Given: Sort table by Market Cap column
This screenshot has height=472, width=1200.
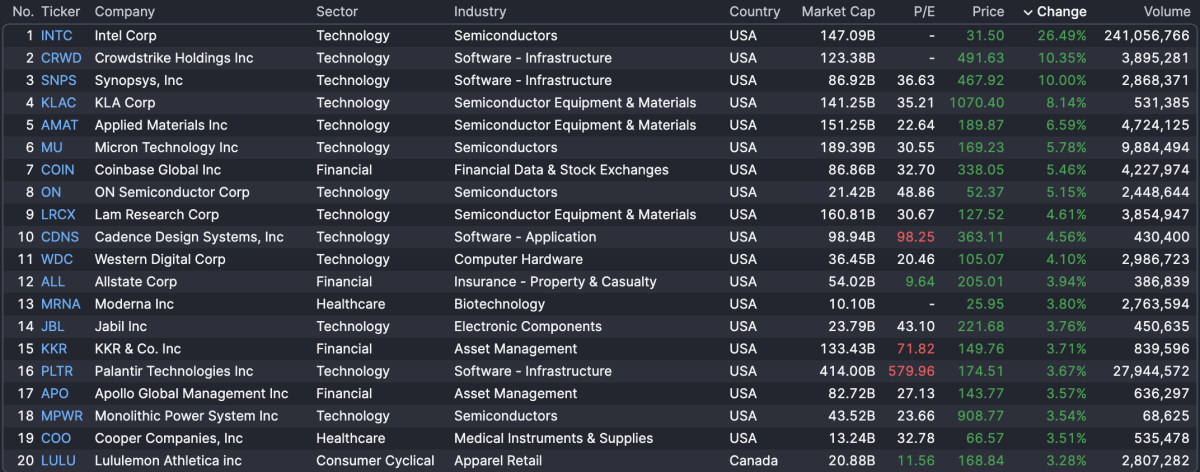Looking at the screenshot, I should pos(838,12).
